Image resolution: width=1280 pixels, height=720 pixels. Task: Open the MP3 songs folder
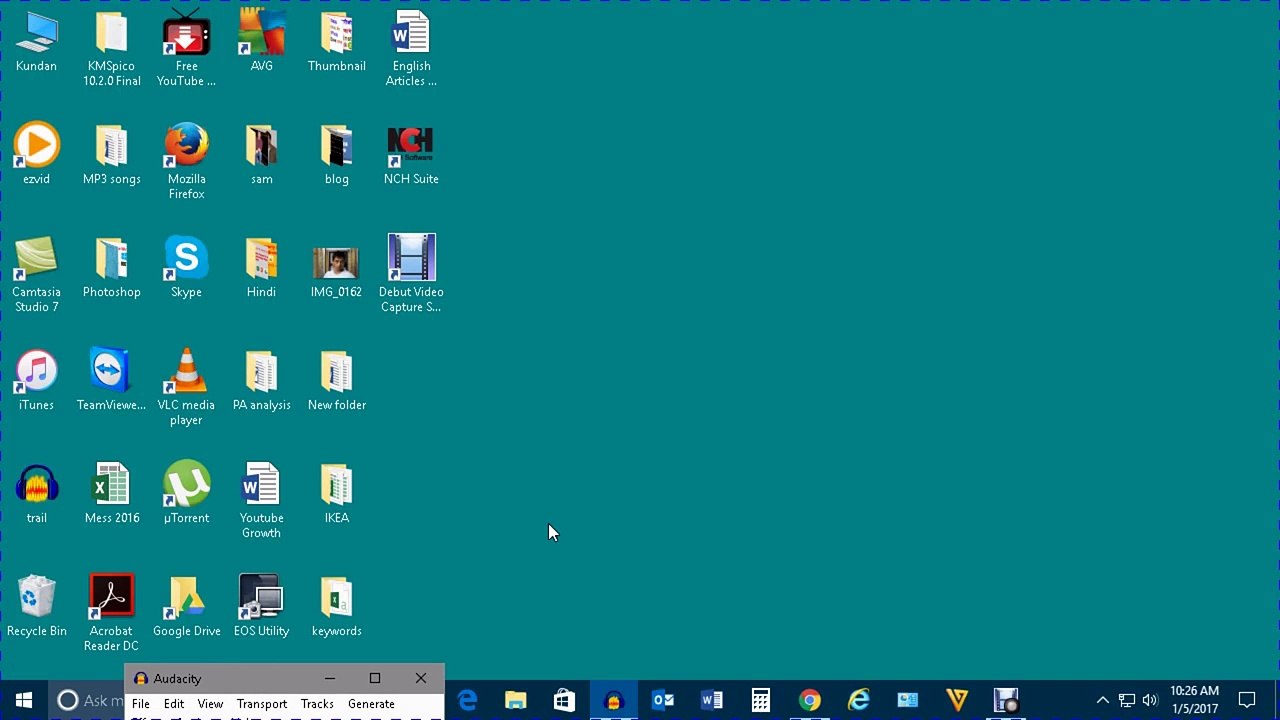pyautogui.click(x=111, y=155)
